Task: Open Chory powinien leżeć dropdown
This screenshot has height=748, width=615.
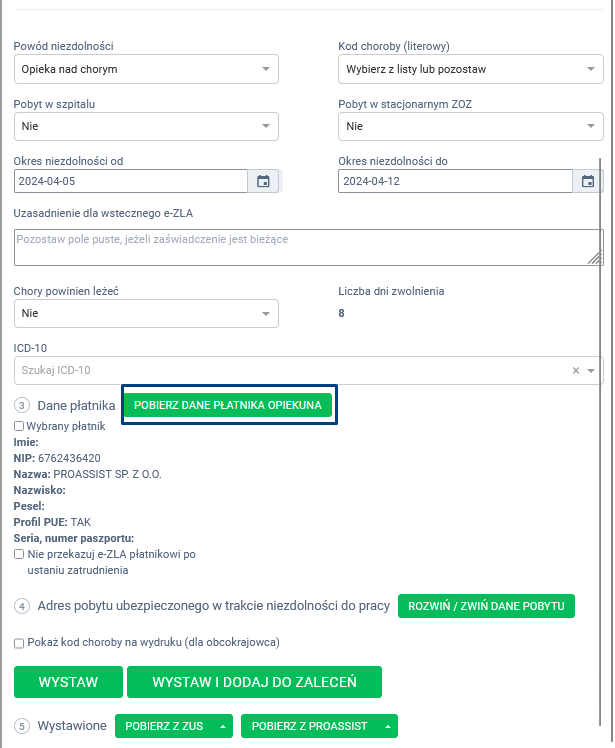Action: coord(146,313)
